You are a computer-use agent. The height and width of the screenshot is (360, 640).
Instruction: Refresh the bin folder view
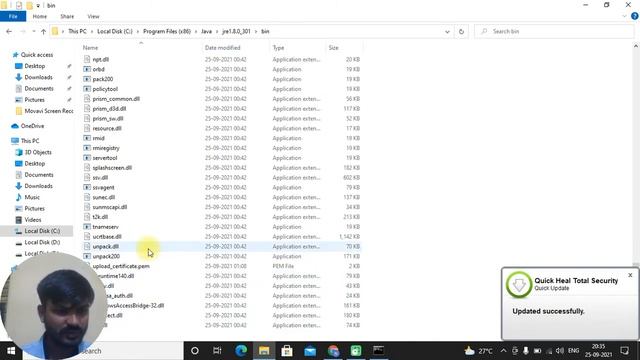point(461,31)
